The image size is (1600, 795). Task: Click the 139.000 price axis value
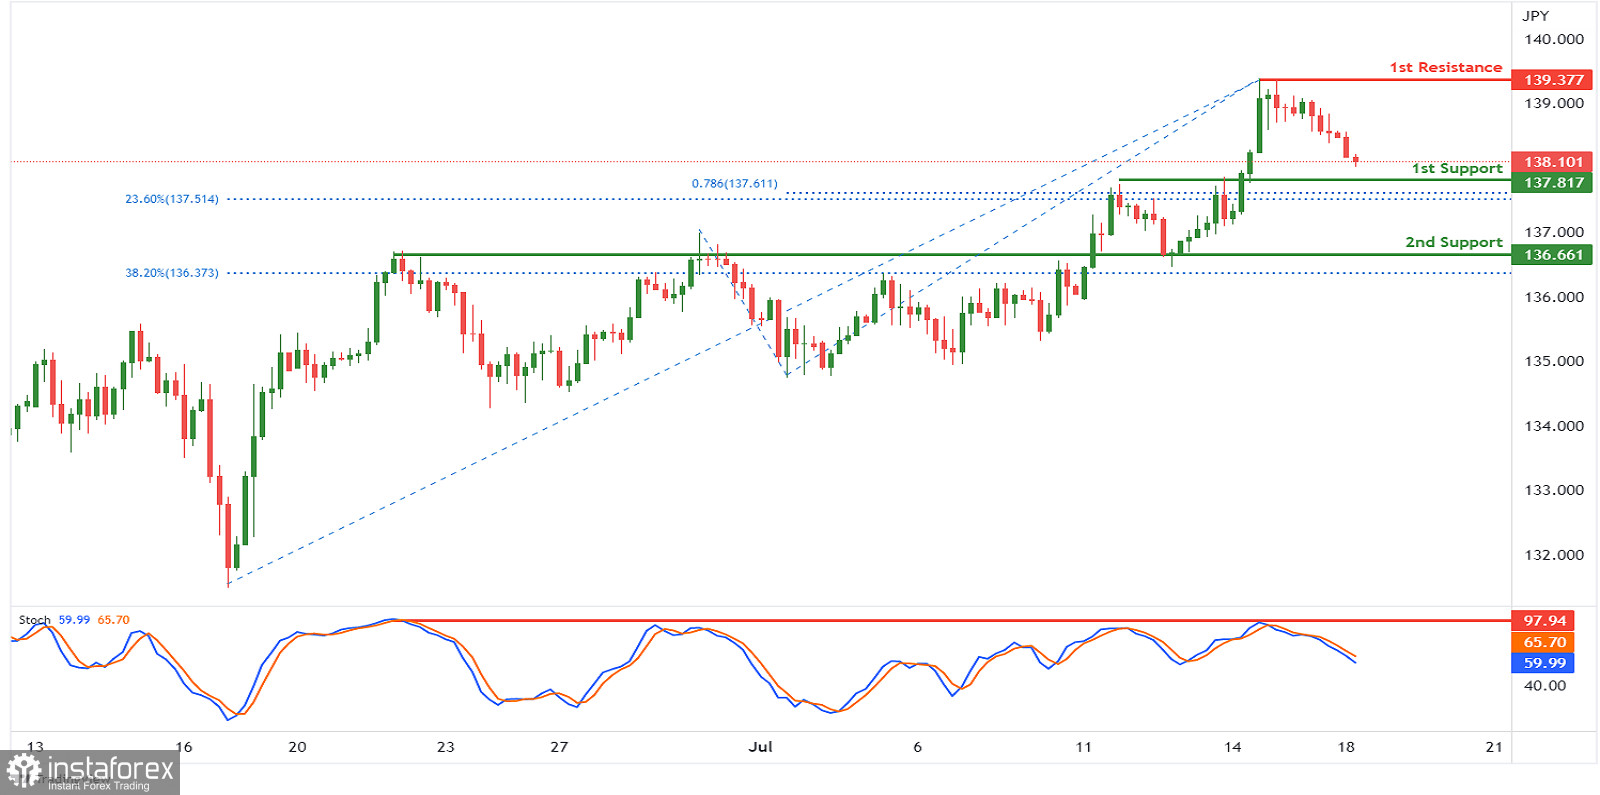click(1553, 104)
